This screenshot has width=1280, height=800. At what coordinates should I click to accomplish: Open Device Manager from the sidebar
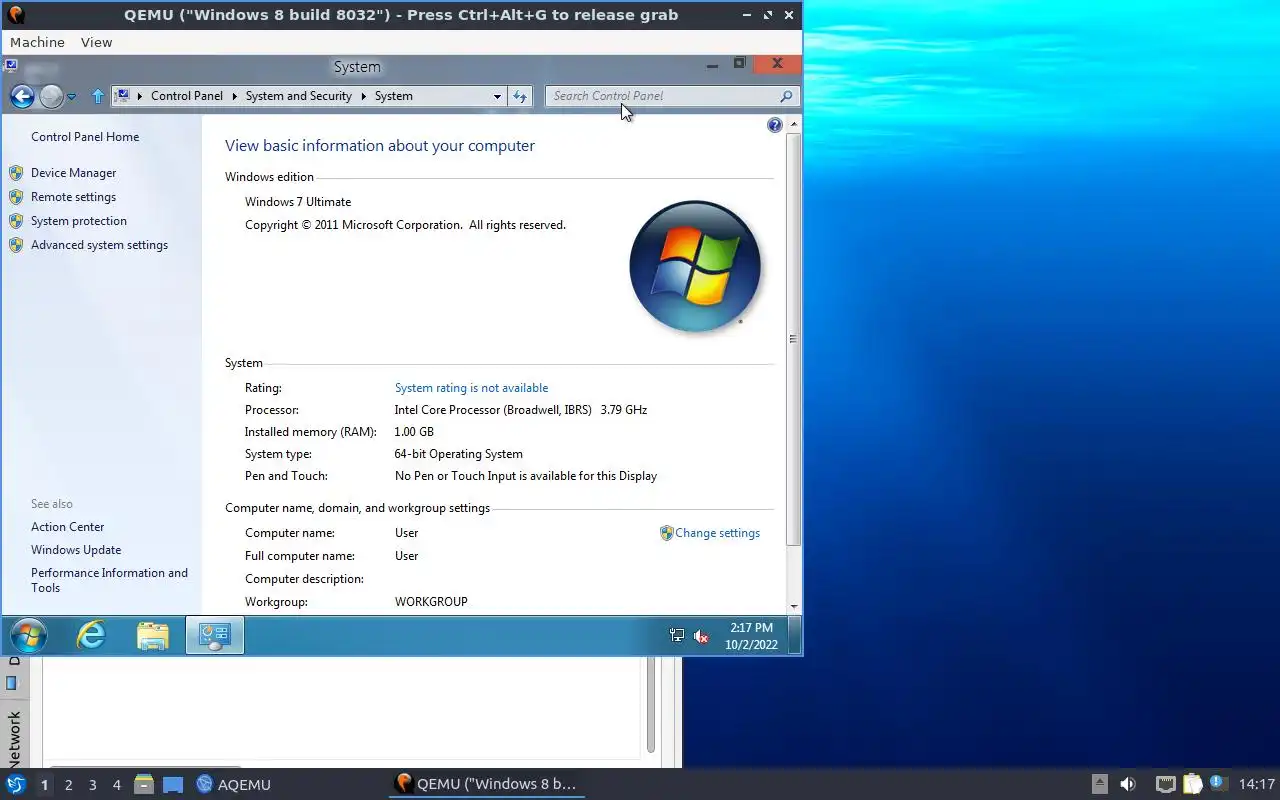[x=73, y=173]
